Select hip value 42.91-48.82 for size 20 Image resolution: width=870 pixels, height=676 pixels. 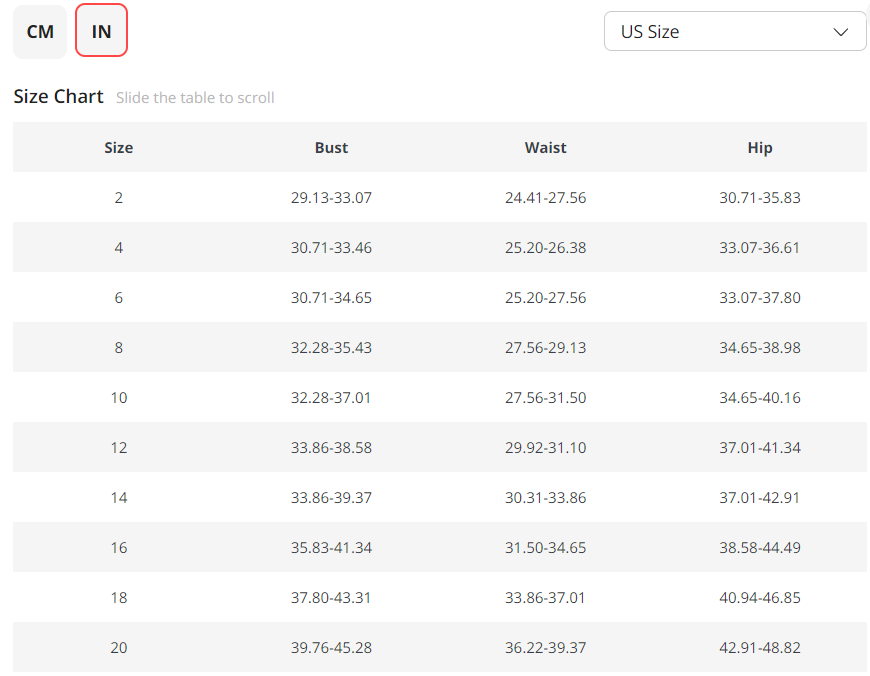click(x=760, y=648)
